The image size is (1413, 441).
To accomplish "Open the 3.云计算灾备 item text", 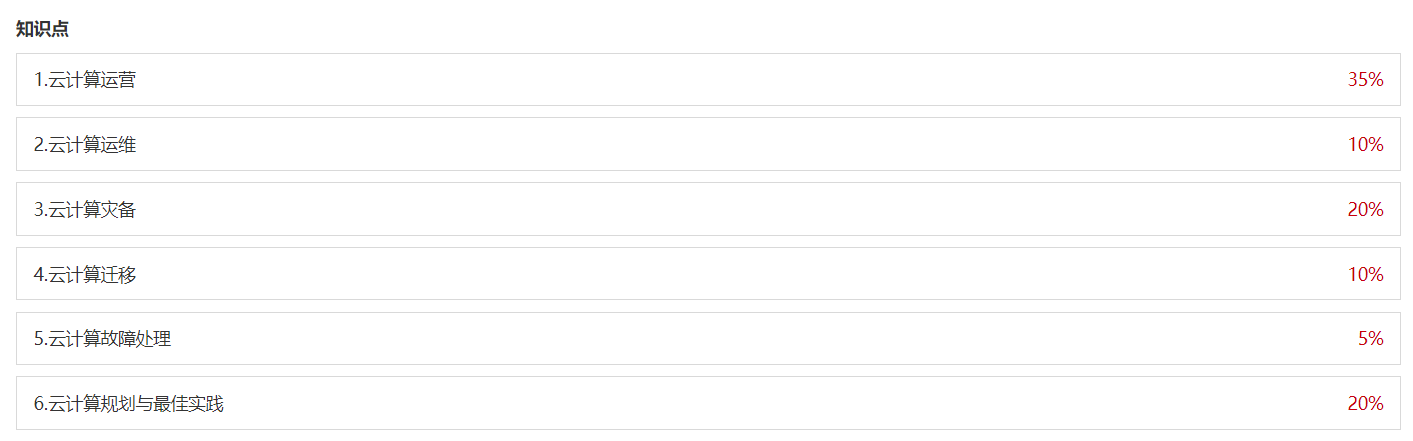I will click(85, 210).
